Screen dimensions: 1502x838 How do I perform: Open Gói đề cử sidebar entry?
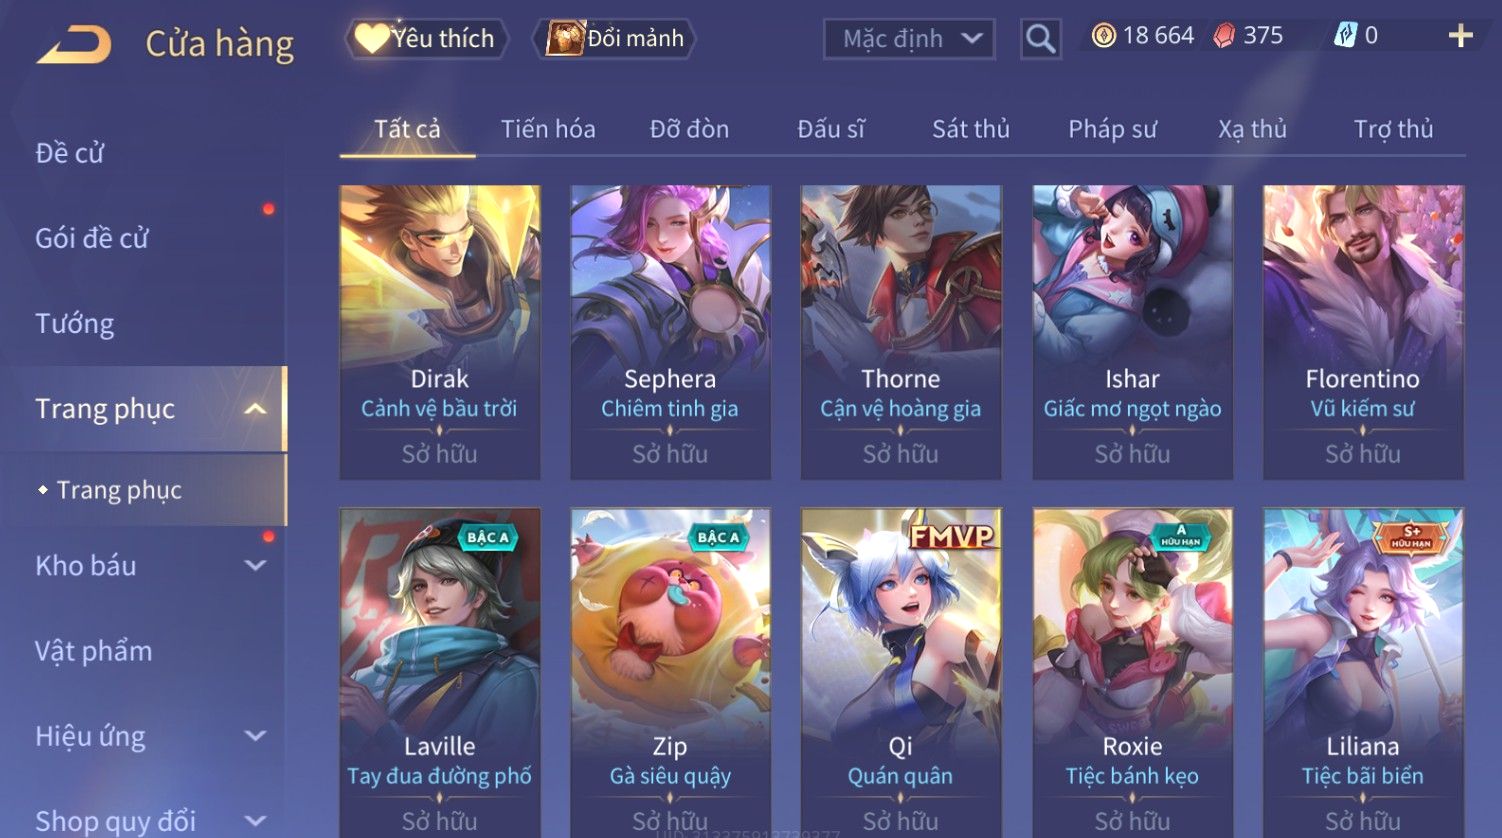point(91,239)
